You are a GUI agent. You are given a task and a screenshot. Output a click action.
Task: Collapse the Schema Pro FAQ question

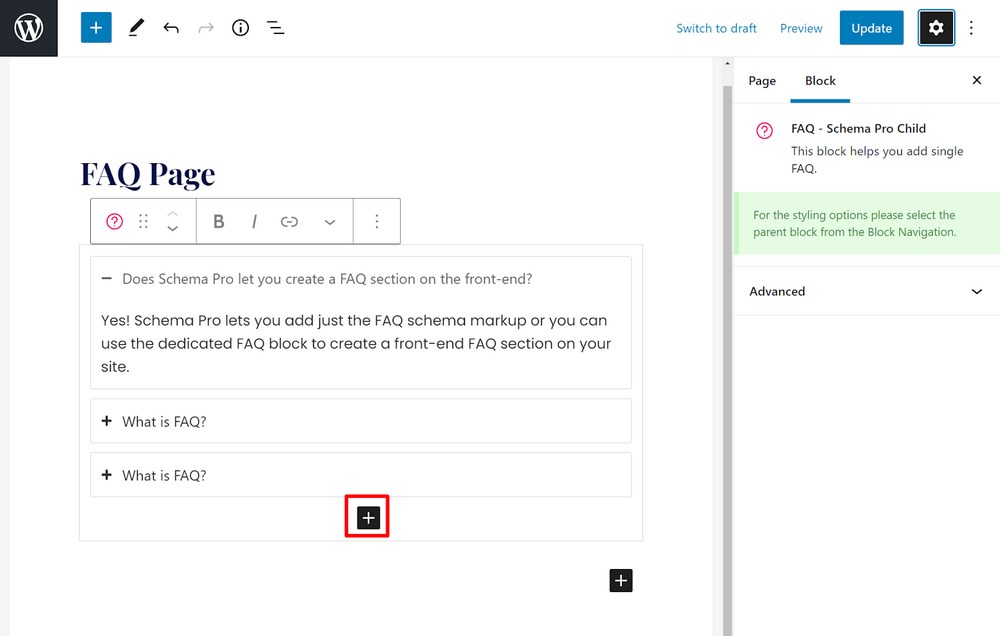(107, 278)
